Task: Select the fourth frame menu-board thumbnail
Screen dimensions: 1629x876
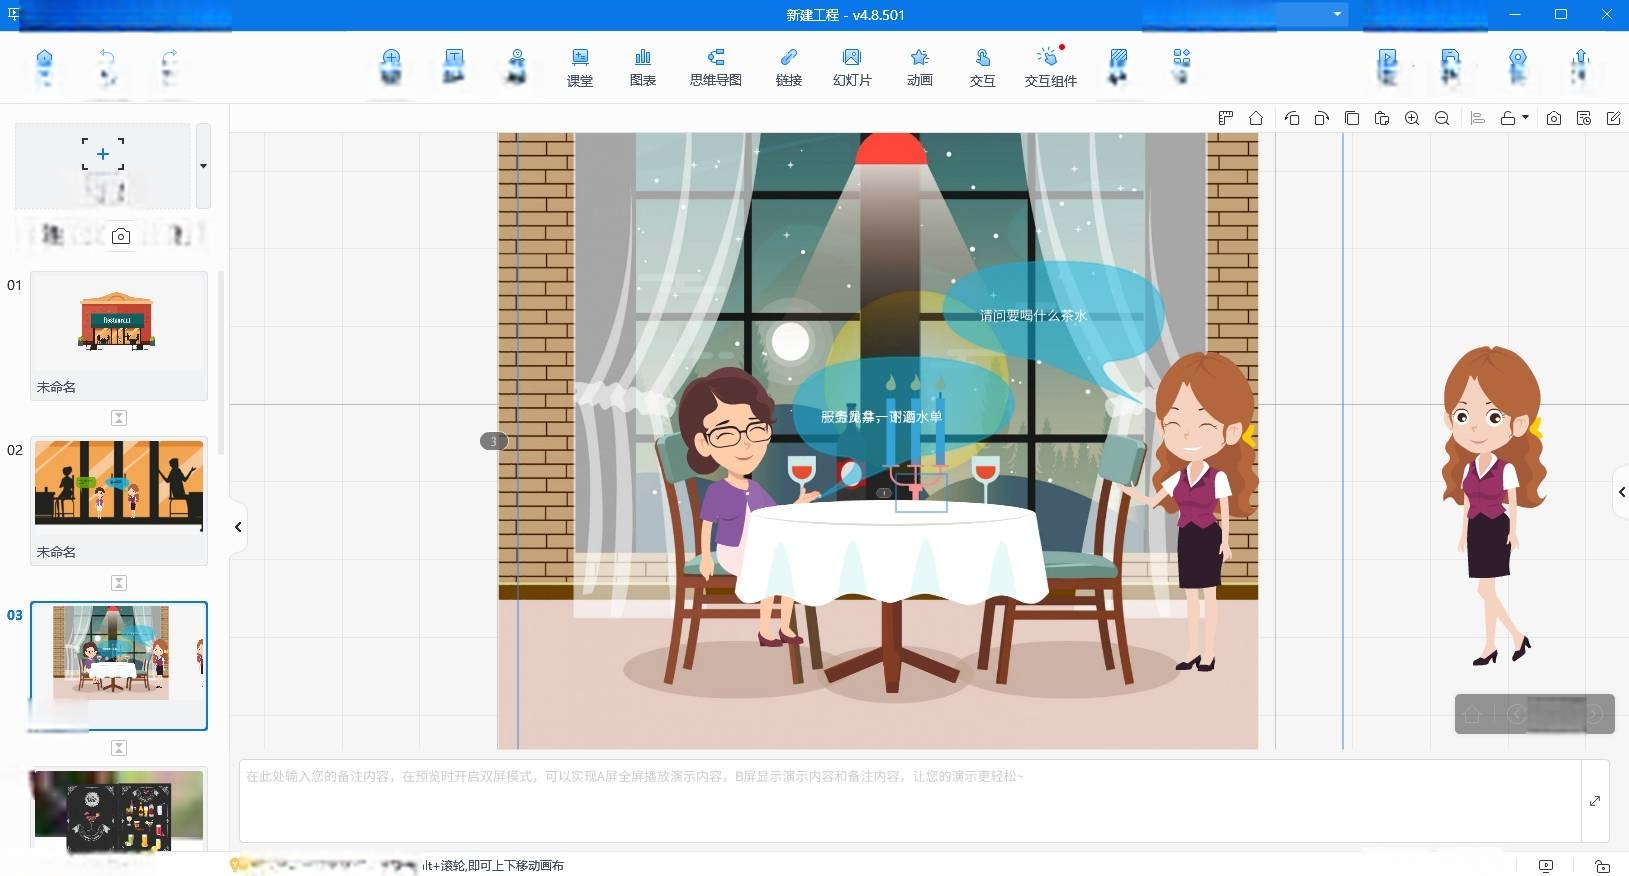Action: 119,808
